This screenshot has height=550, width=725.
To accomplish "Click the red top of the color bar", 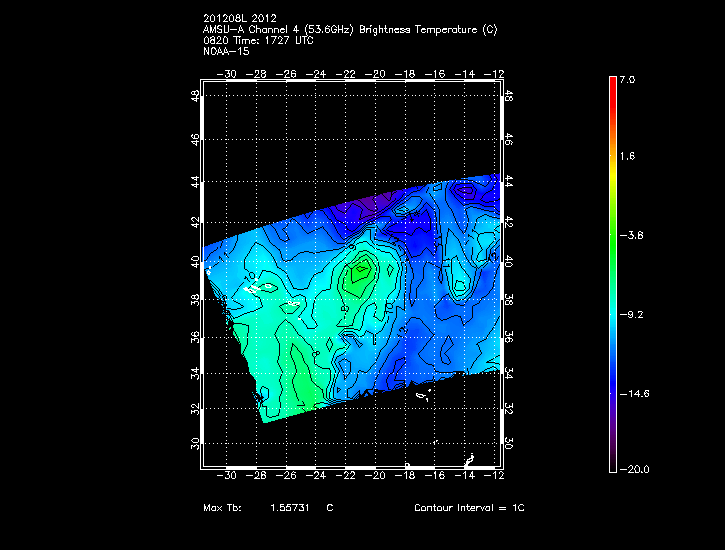I will click(613, 83).
